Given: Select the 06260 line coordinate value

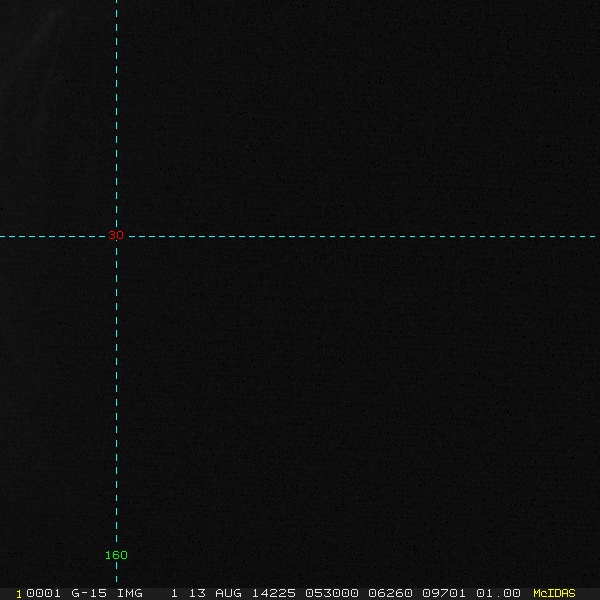Looking at the screenshot, I should pyautogui.click(x=391, y=593).
